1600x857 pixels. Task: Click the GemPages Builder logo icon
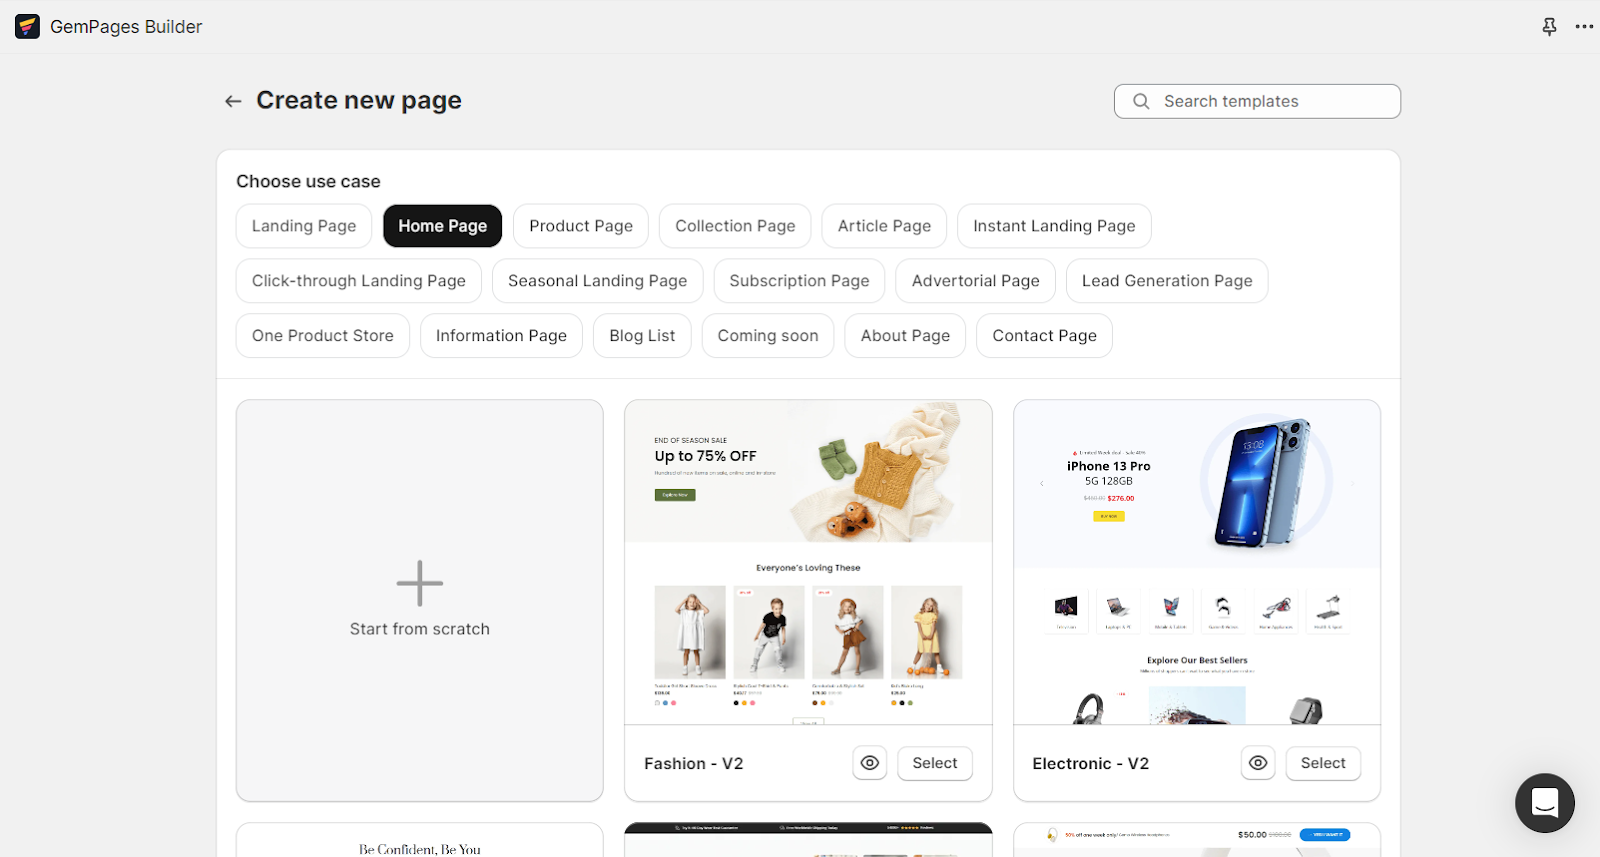[x=28, y=27]
